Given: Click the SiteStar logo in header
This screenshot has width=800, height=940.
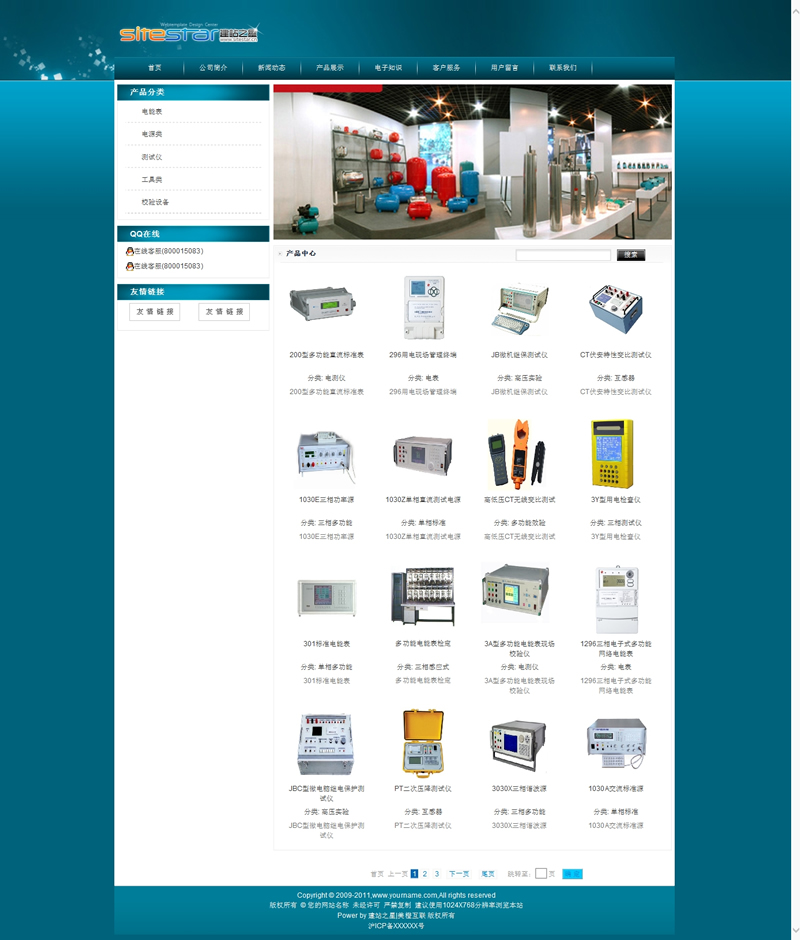Looking at the screenshot, I should click(187, 35).
